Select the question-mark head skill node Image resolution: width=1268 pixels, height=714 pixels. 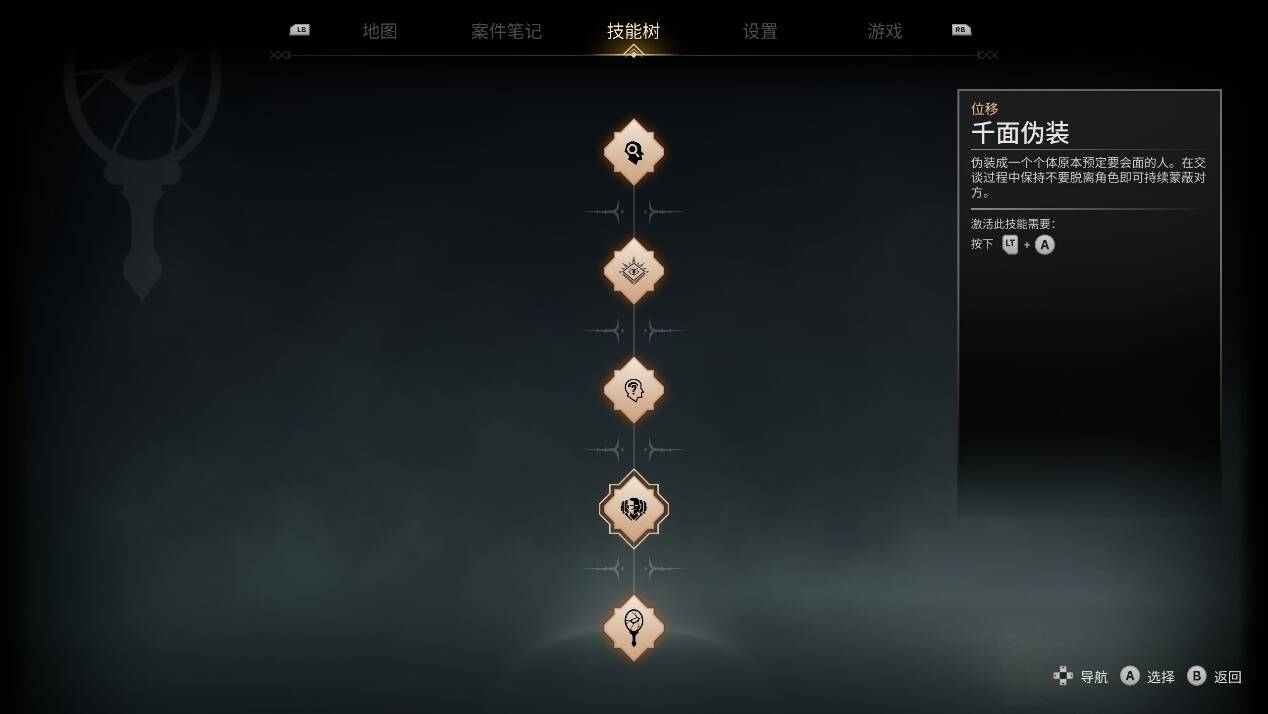click(634, 390)
